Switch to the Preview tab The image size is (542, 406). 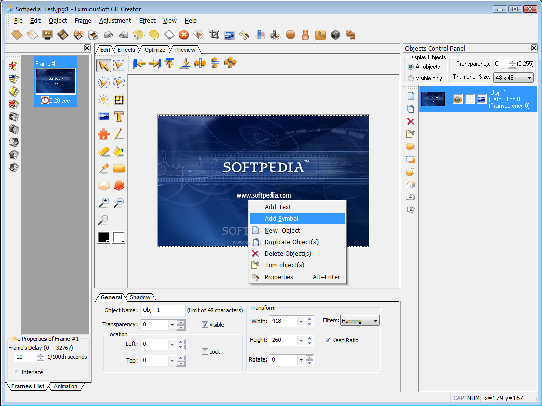(x=185, y=50)
